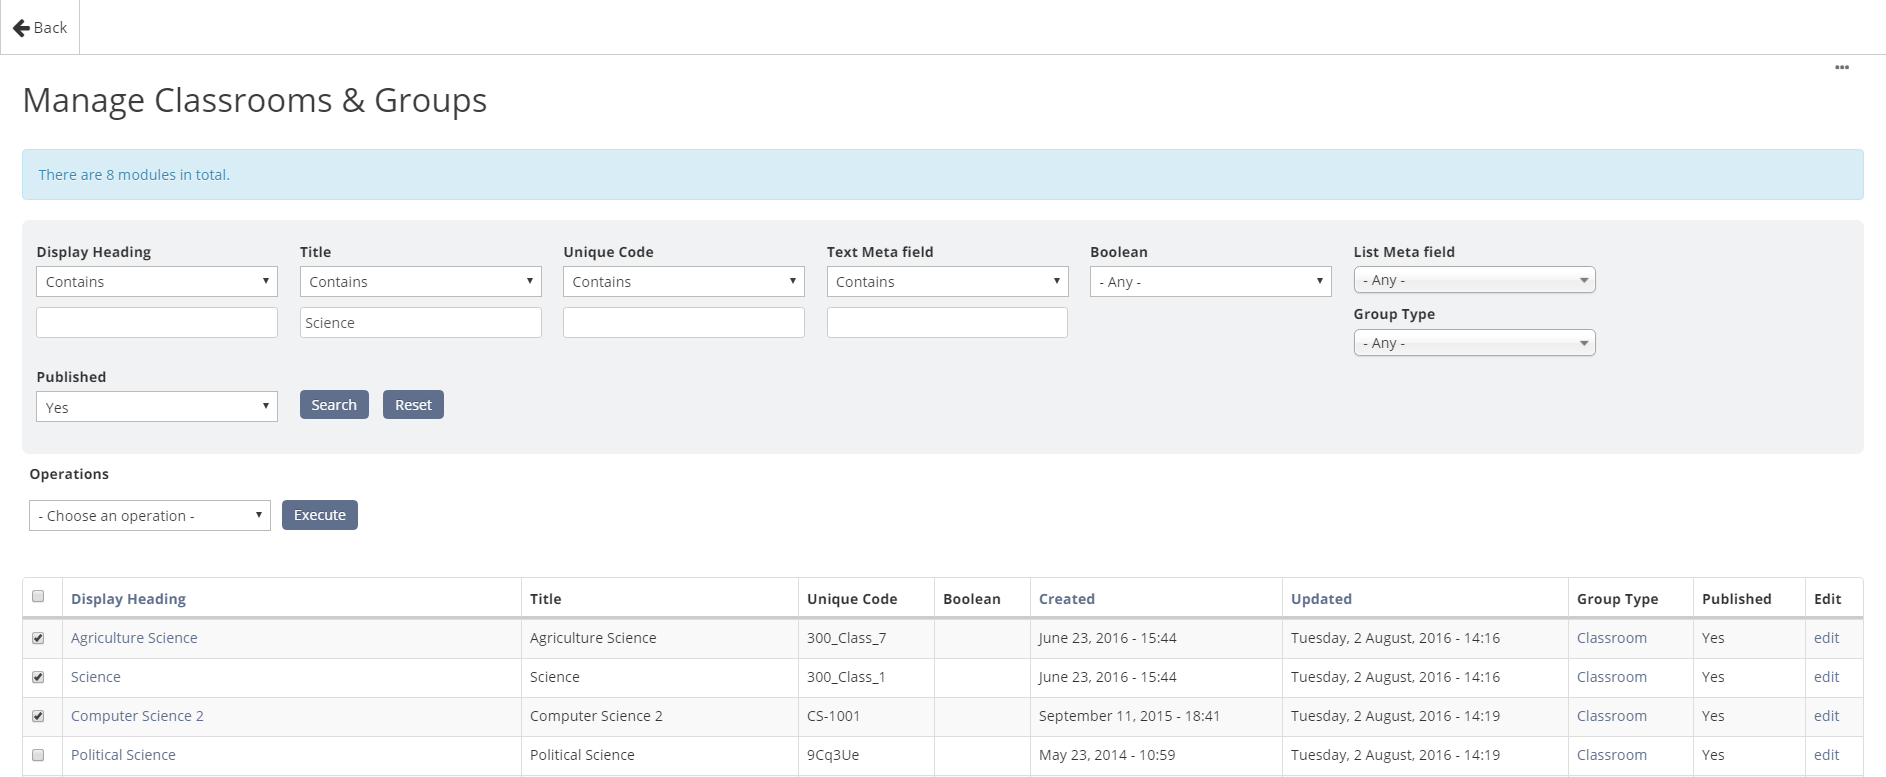
Task: Click the Search button
Action: coord(334,405)
